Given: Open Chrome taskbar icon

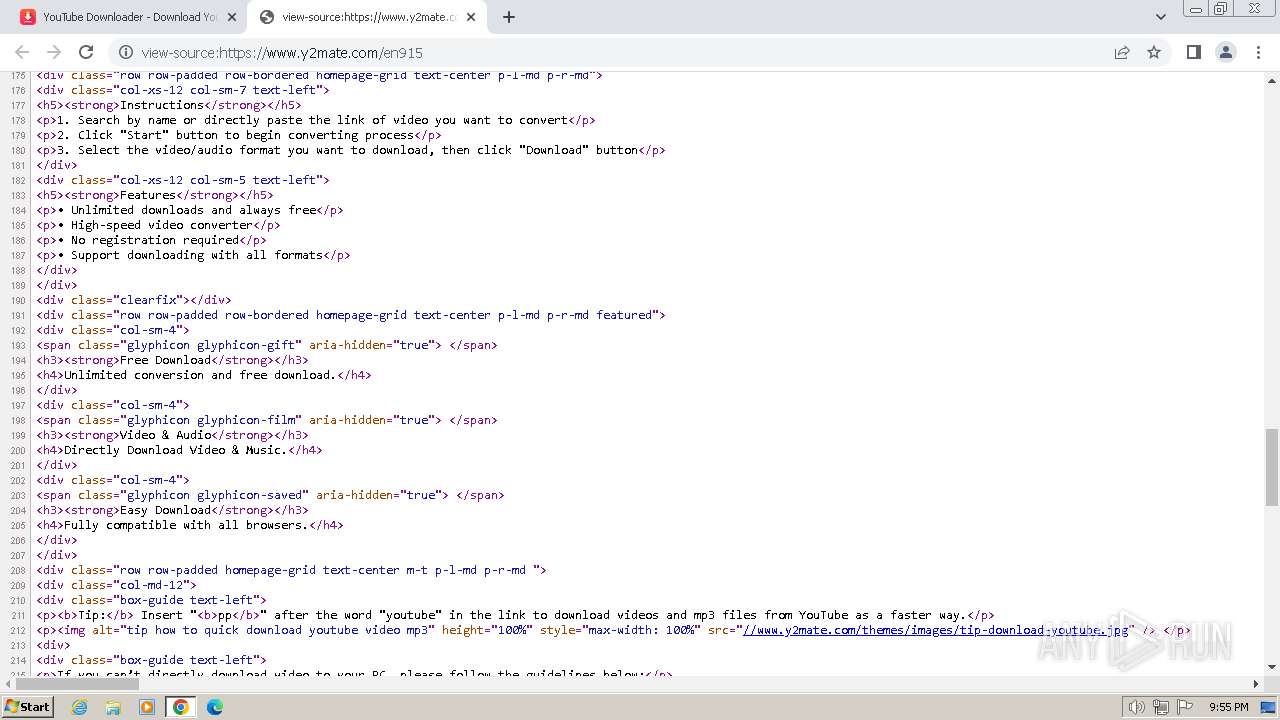Looking at the screenshot, I should [181, 707].
